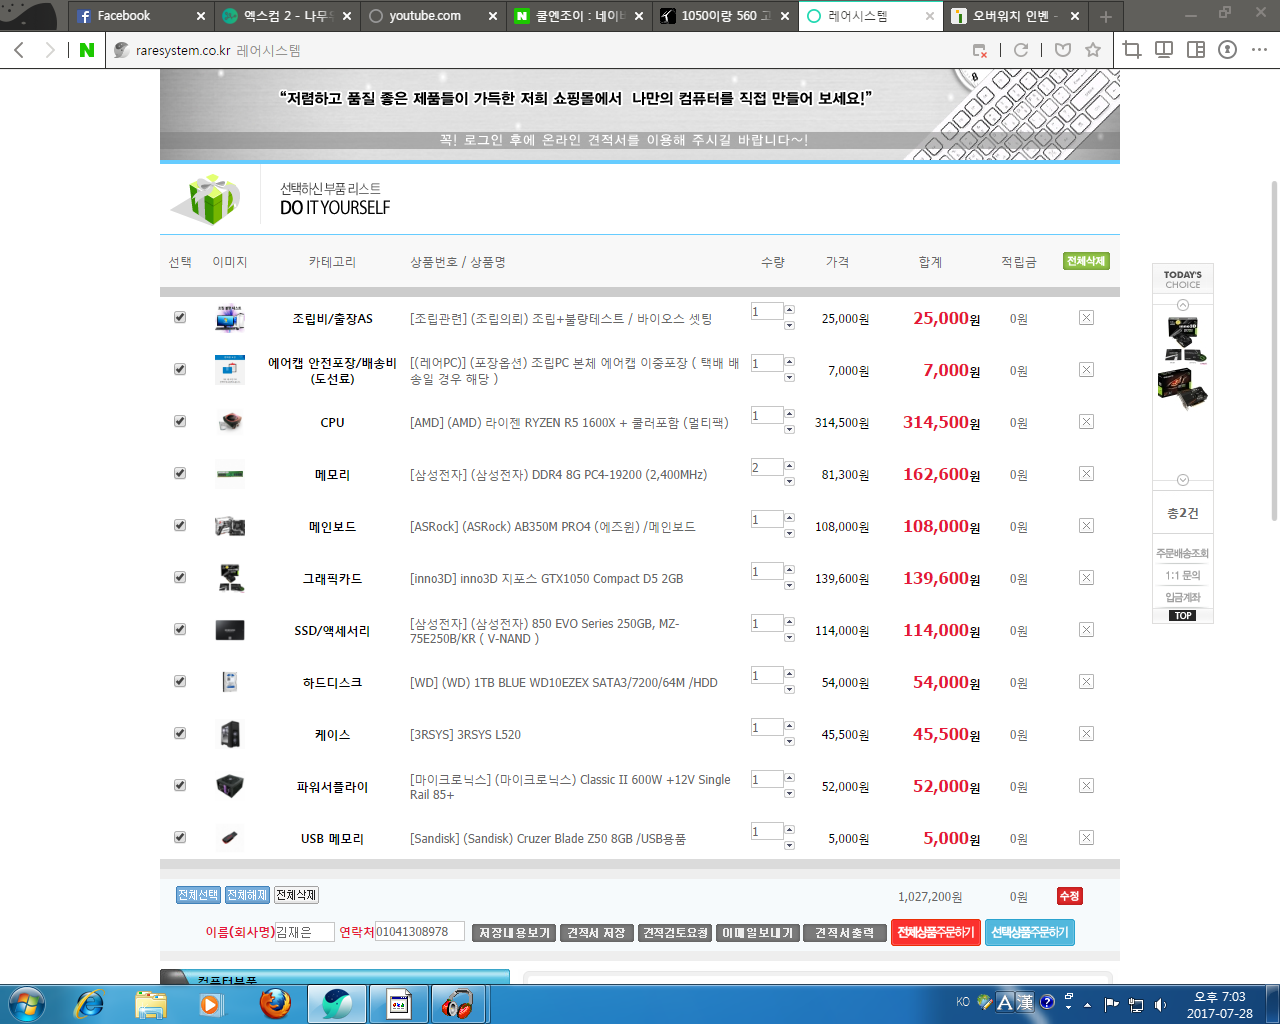Toggle the SSD/액세서리 row checkbox
Image resolution: width=1280 pixels, height=1024 pixels.
pyautogui.click(x=180, y=629)
